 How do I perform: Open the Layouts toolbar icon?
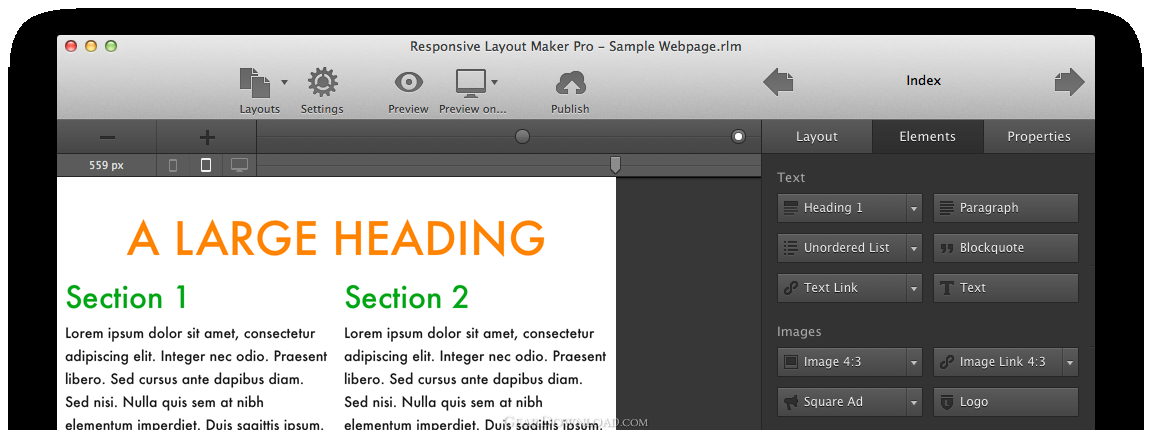click(x=255, y=82)
